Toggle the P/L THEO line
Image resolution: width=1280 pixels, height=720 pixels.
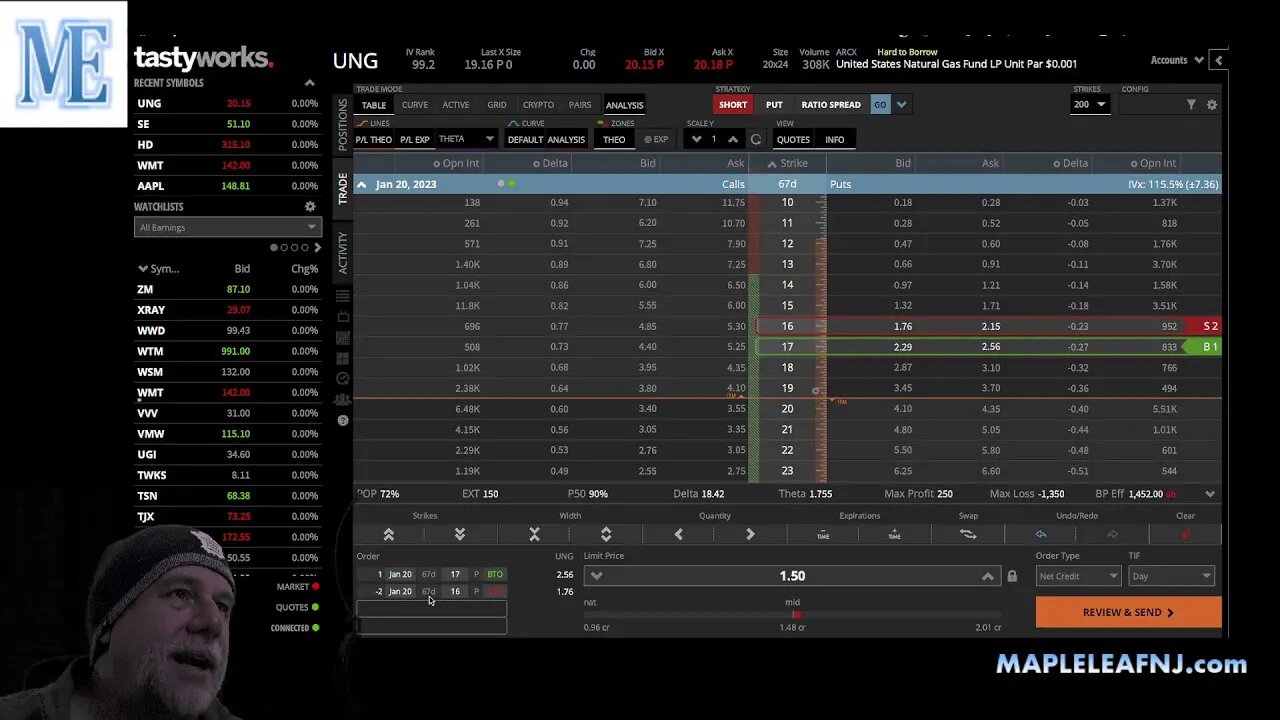(374, 139)
